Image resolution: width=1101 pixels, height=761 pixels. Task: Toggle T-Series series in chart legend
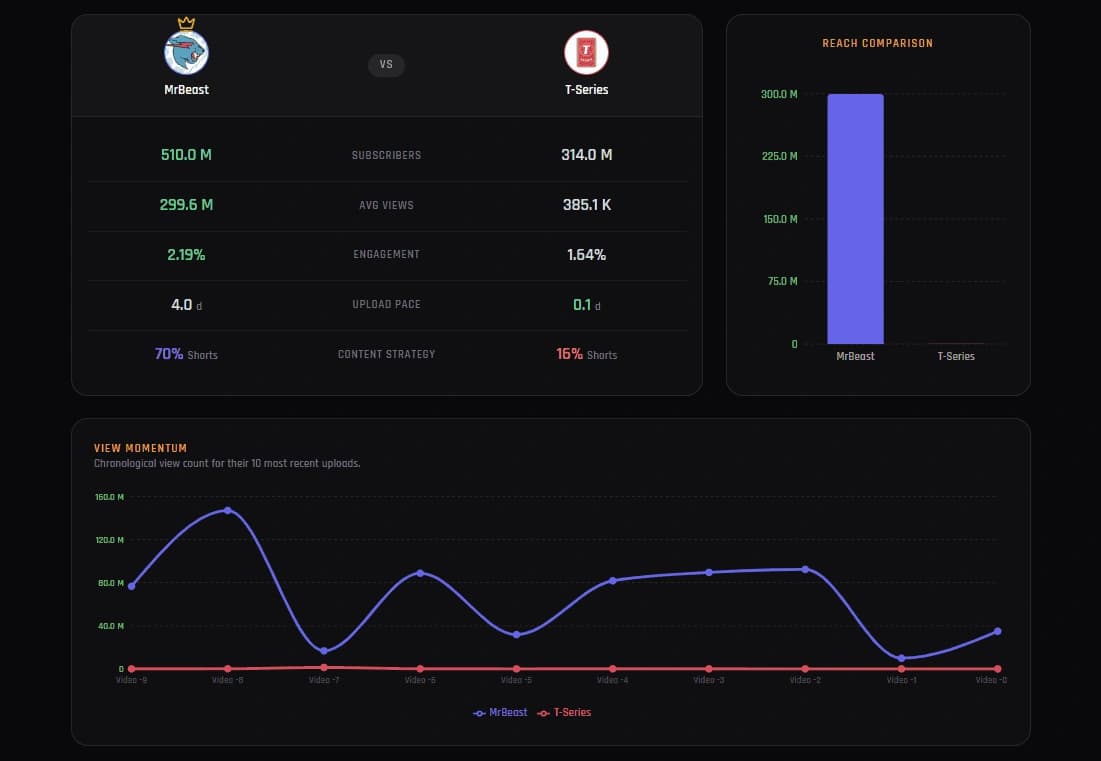pos(564,713)
